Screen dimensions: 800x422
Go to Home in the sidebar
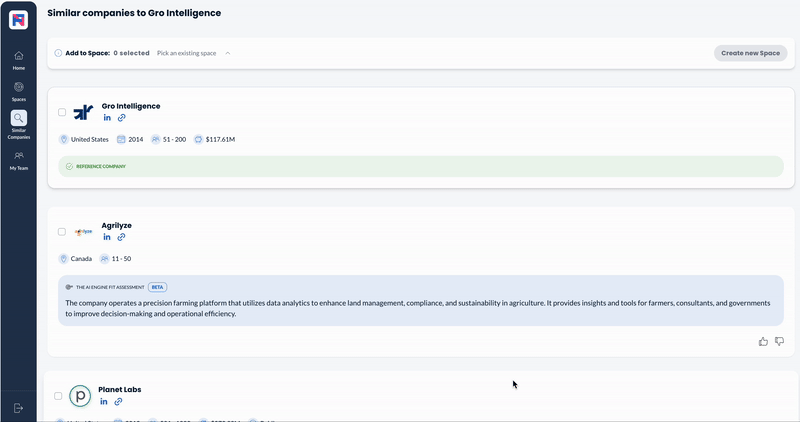point(18,60)
